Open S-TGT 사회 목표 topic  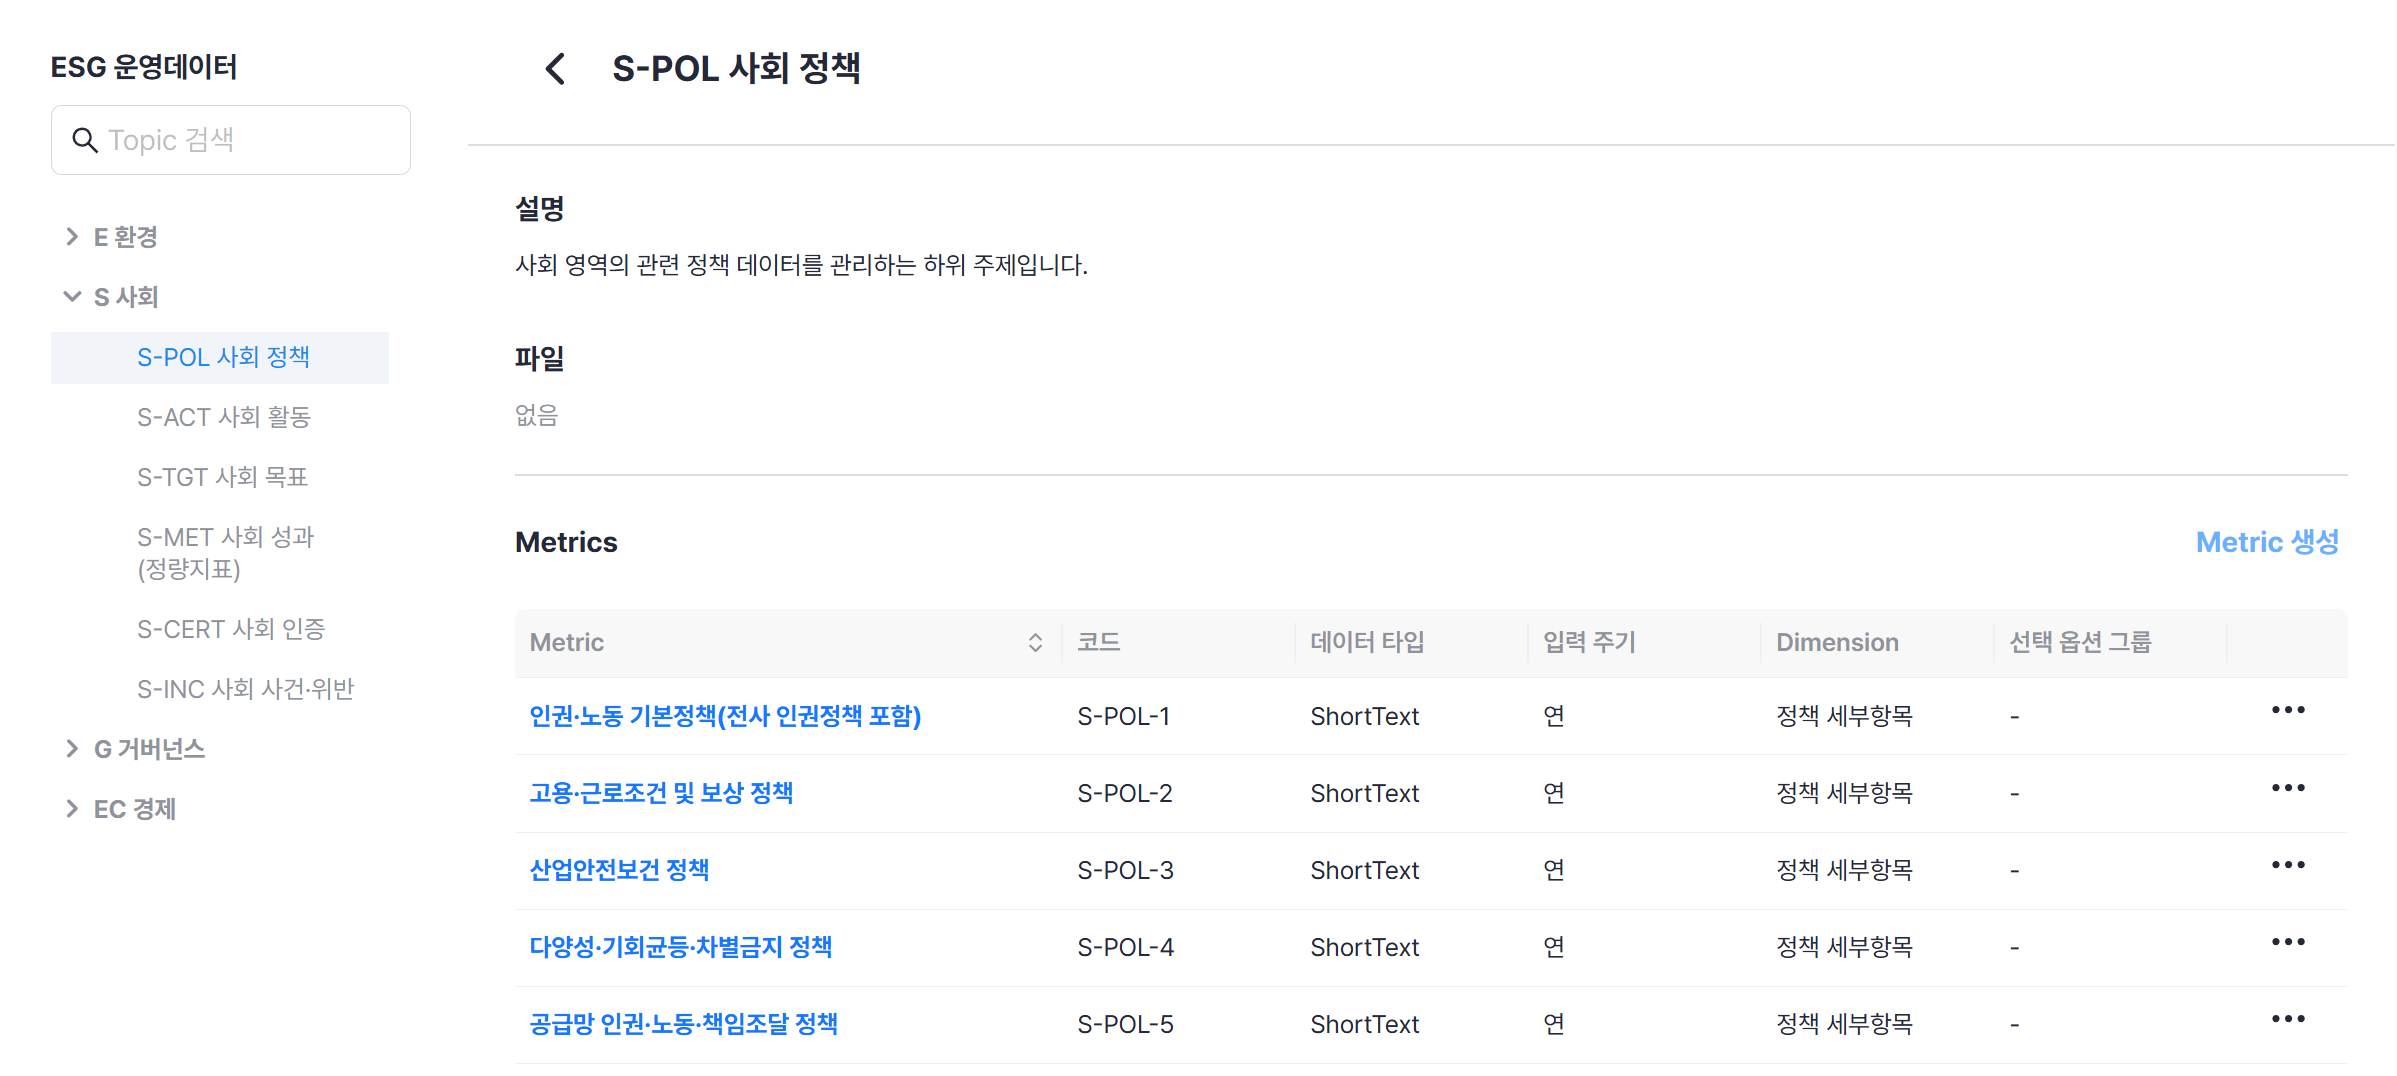click(222, 477)
